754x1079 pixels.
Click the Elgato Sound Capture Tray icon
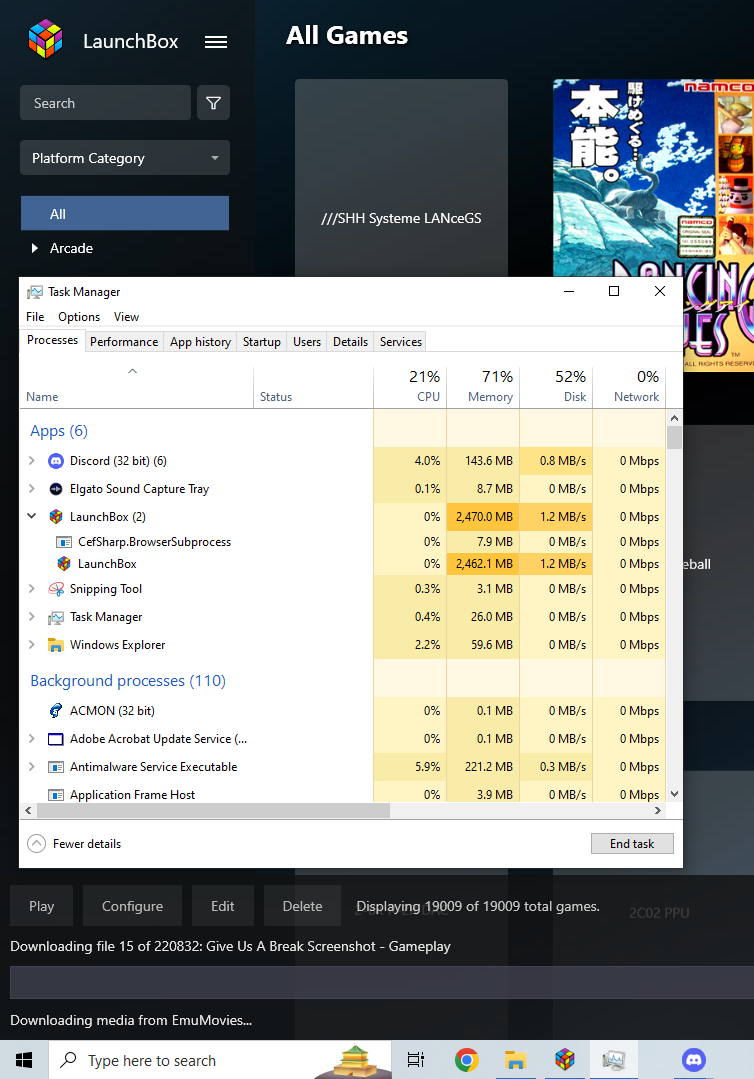tap(56, 489)
